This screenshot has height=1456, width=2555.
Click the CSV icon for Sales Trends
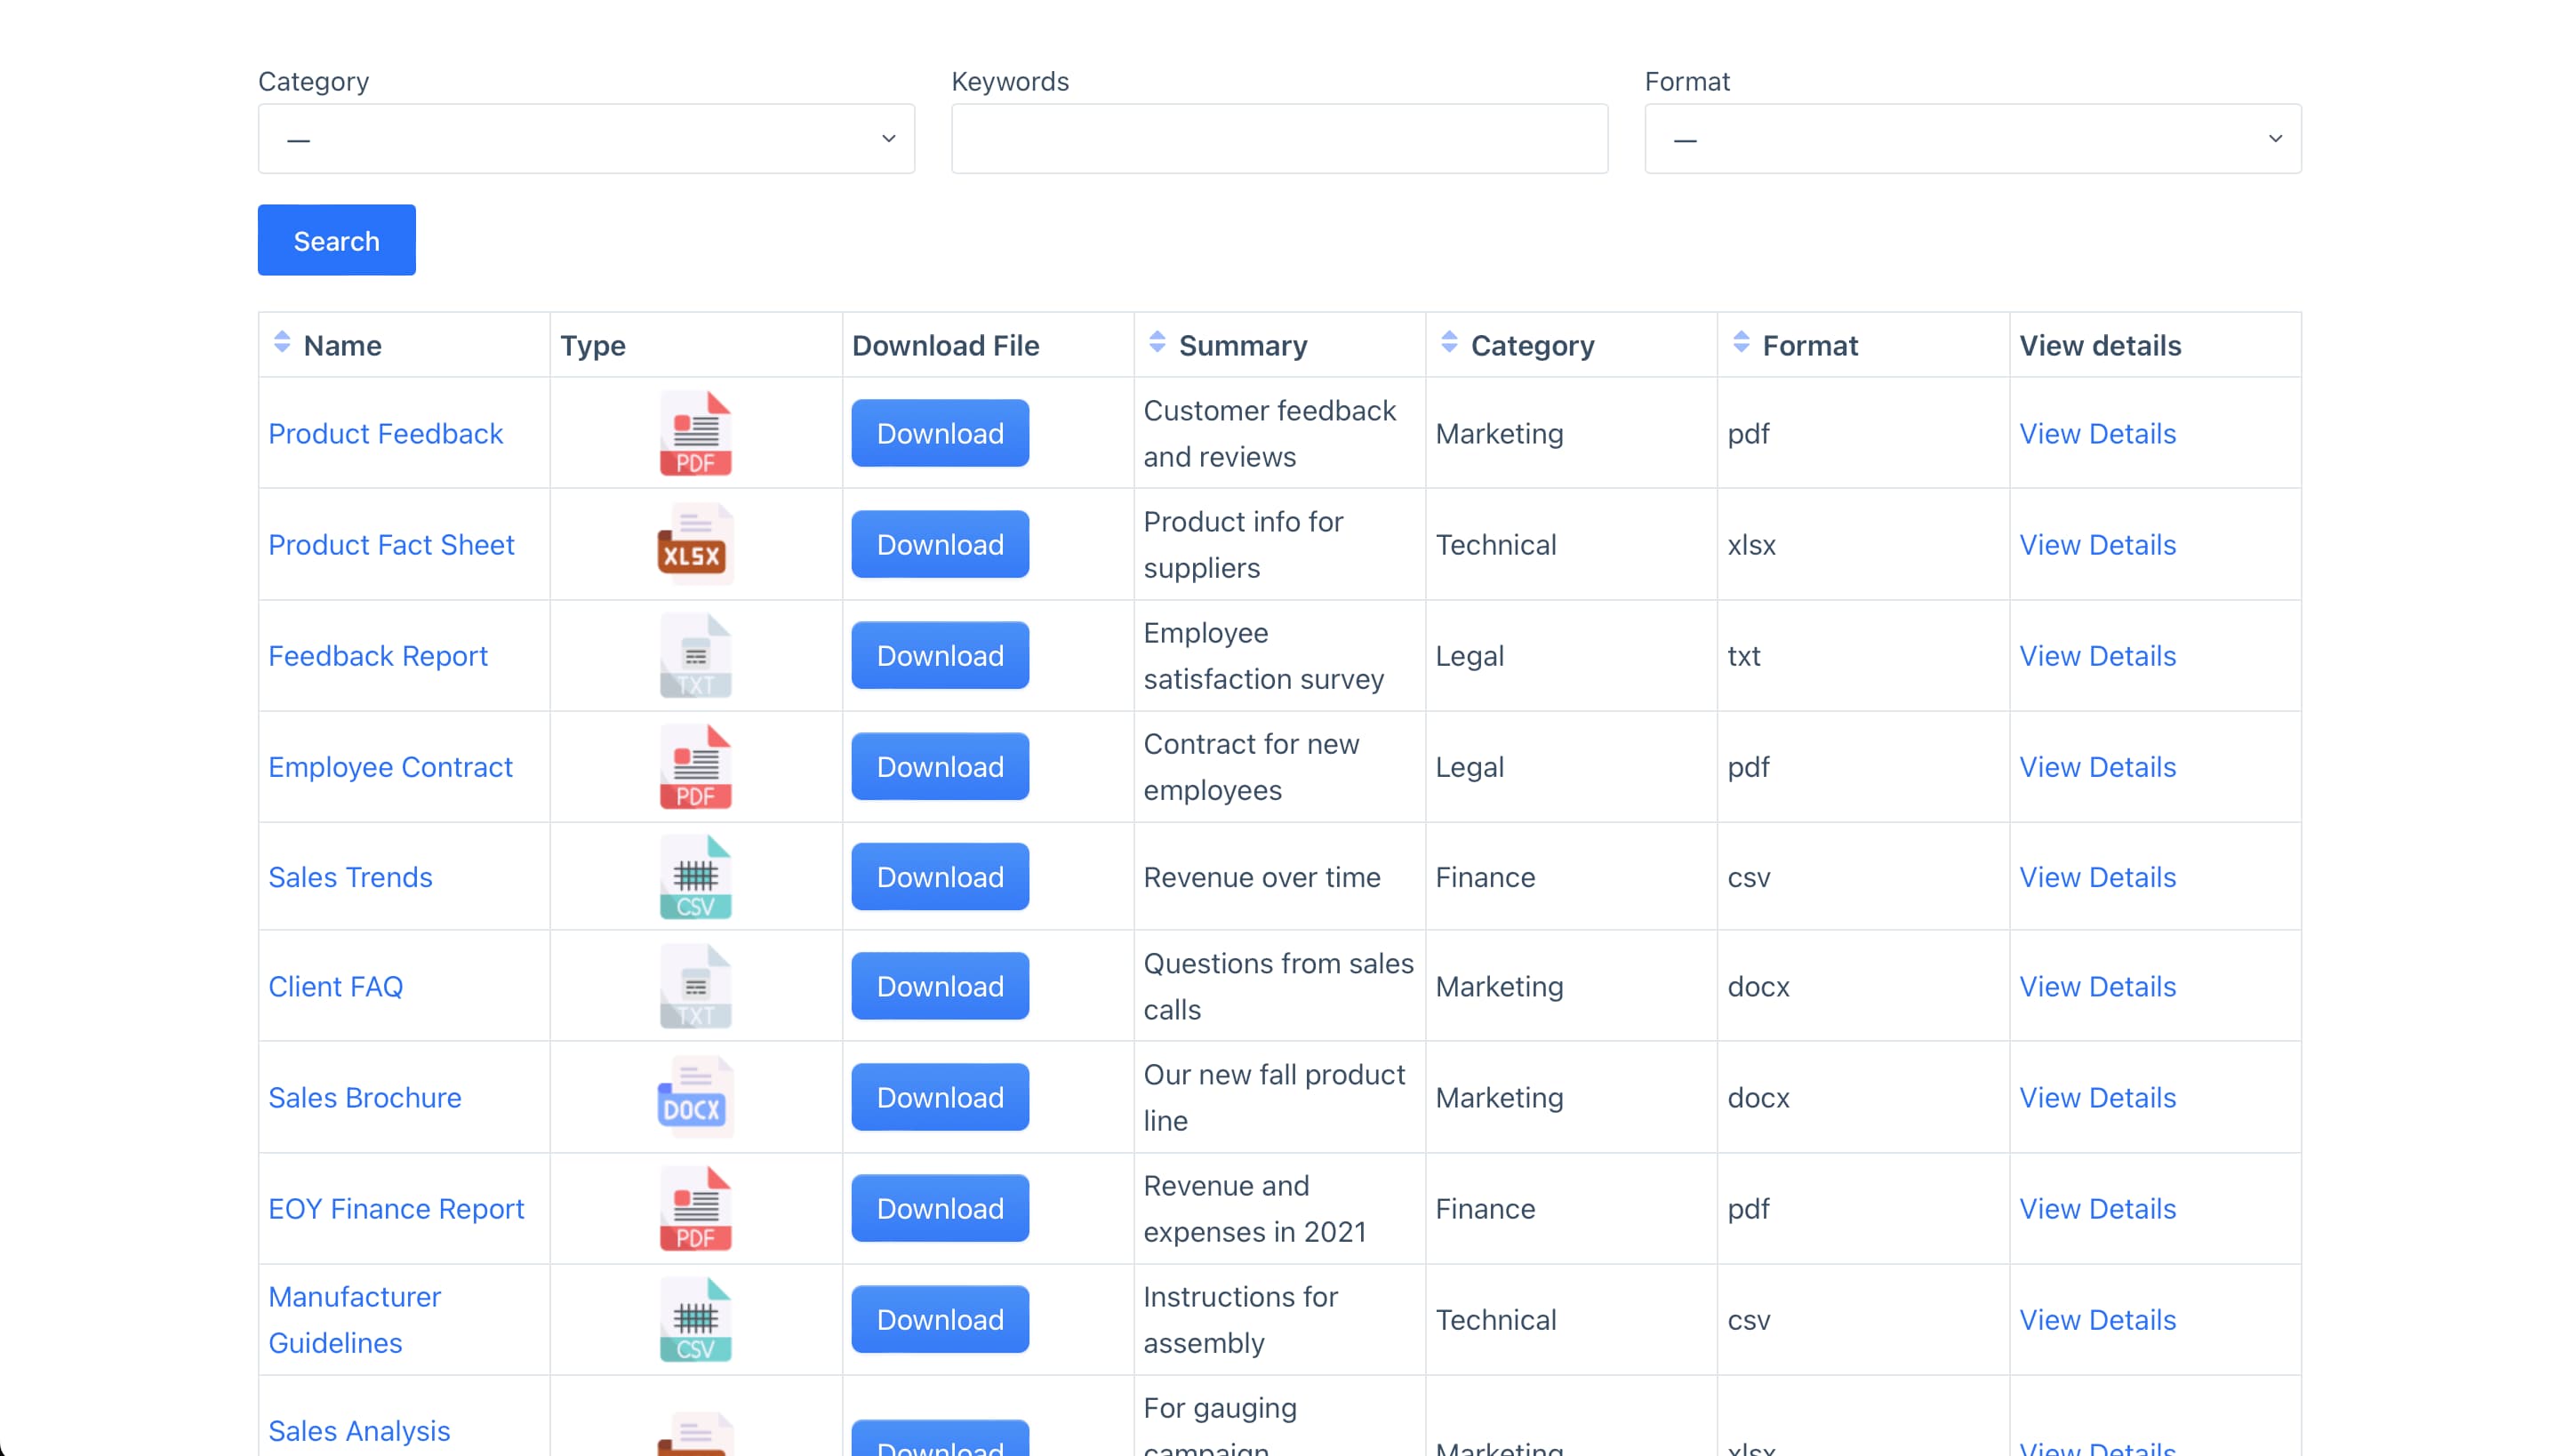tap(695, 876)
